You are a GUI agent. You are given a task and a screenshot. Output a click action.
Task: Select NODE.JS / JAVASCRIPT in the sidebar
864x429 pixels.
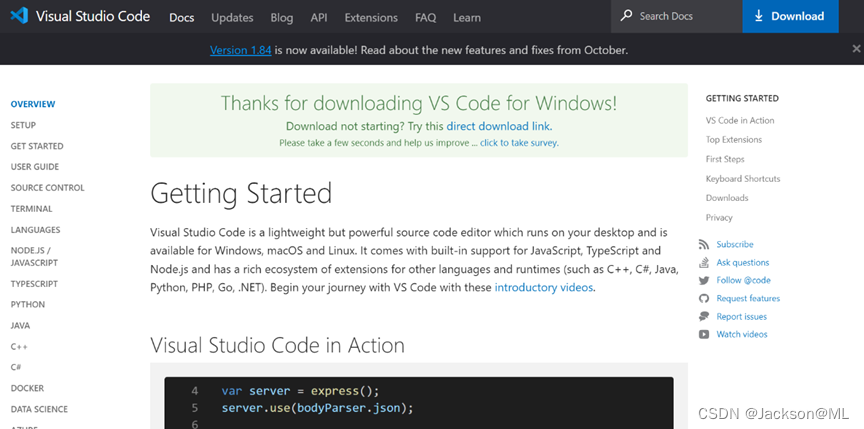34,257
